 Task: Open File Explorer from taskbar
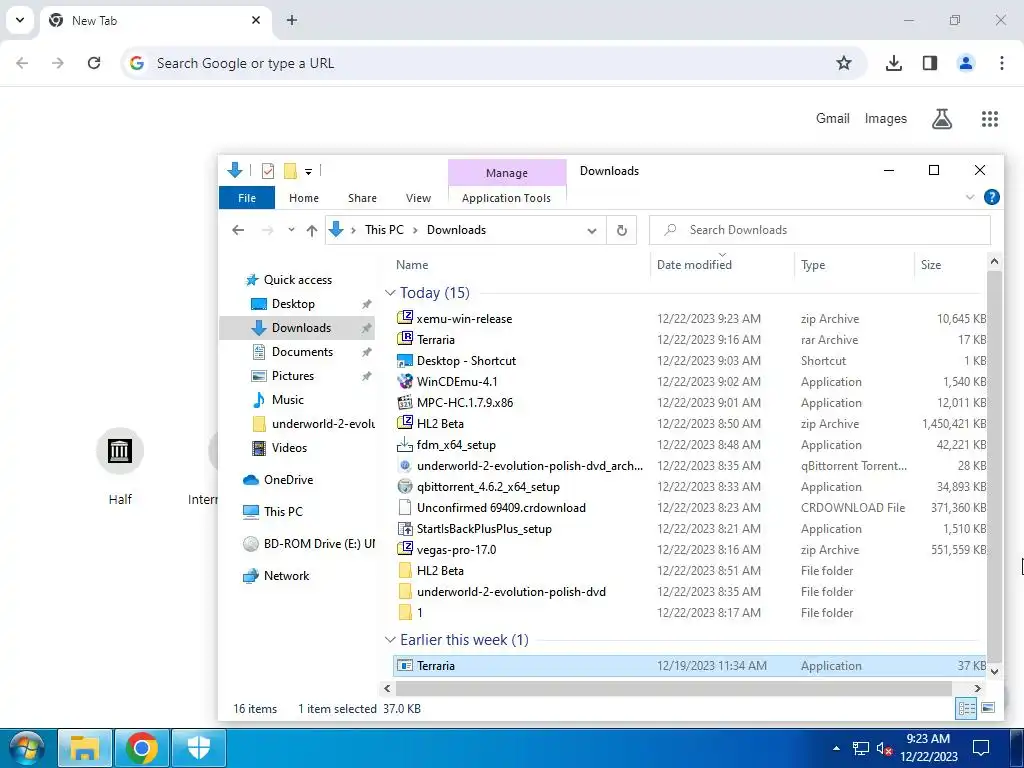pos(85,748)
